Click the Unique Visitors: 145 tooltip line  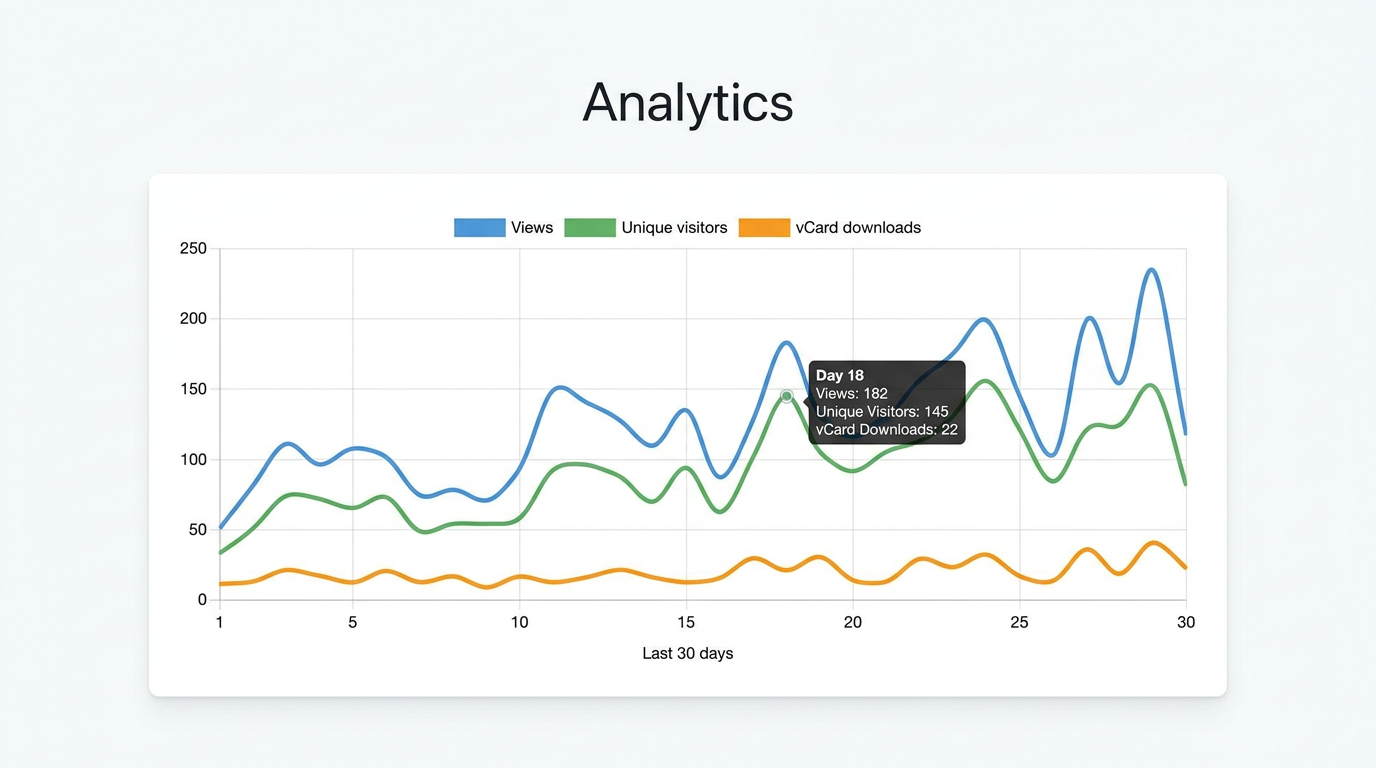(x=882, y=412)
